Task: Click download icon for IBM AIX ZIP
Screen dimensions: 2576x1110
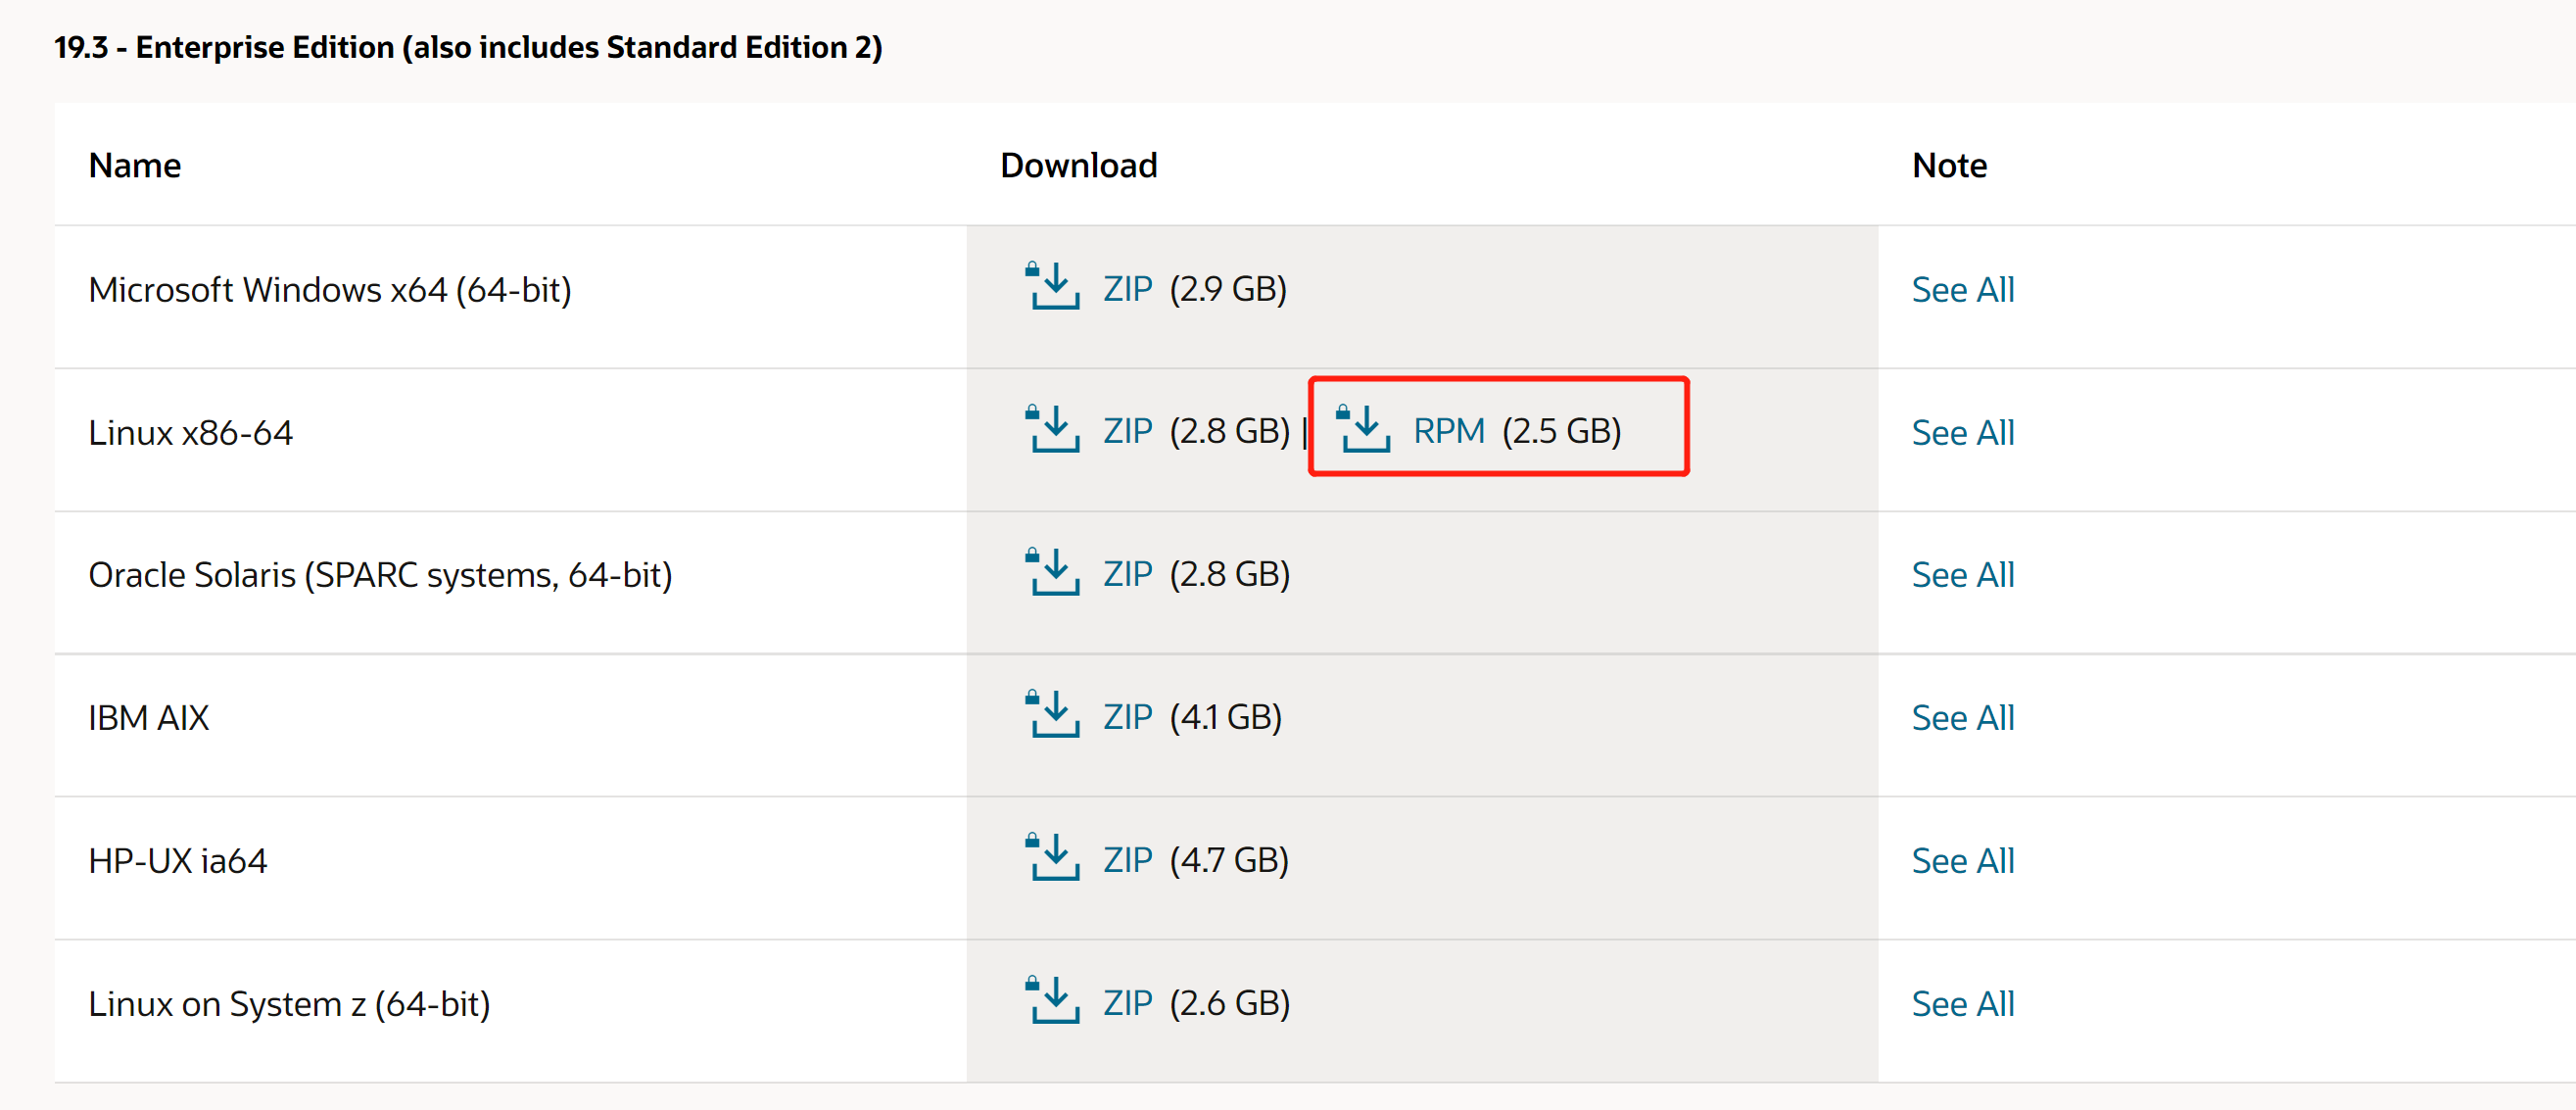Action: click(1053, 716)
